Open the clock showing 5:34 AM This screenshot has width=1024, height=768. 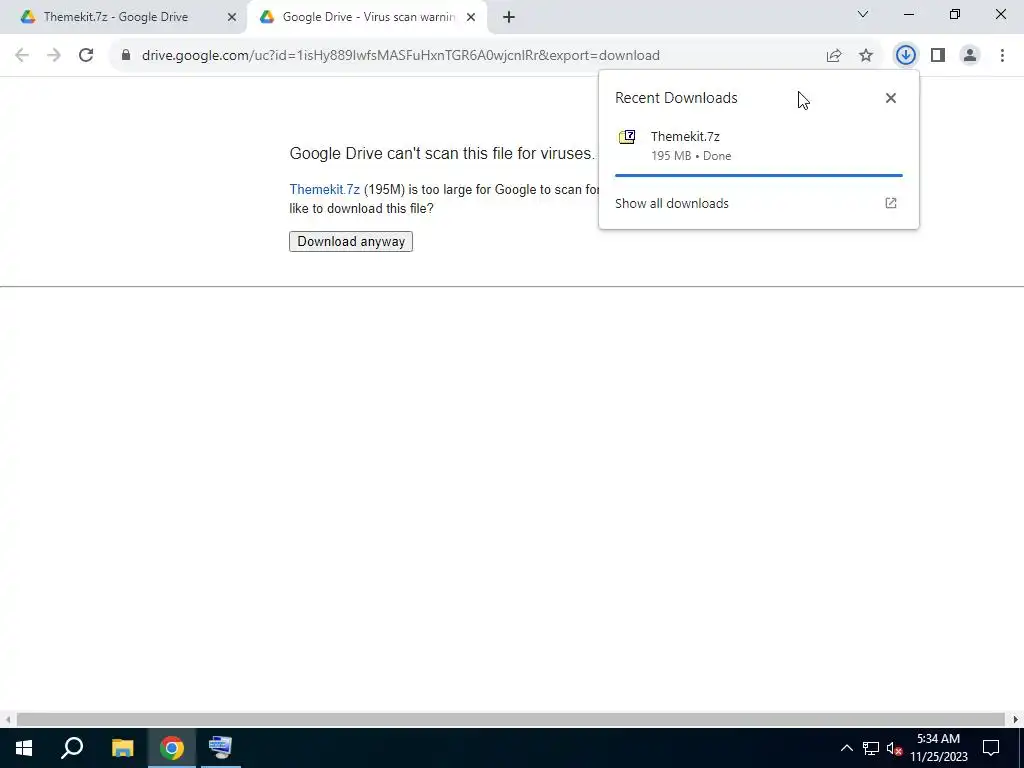[938, 748]
